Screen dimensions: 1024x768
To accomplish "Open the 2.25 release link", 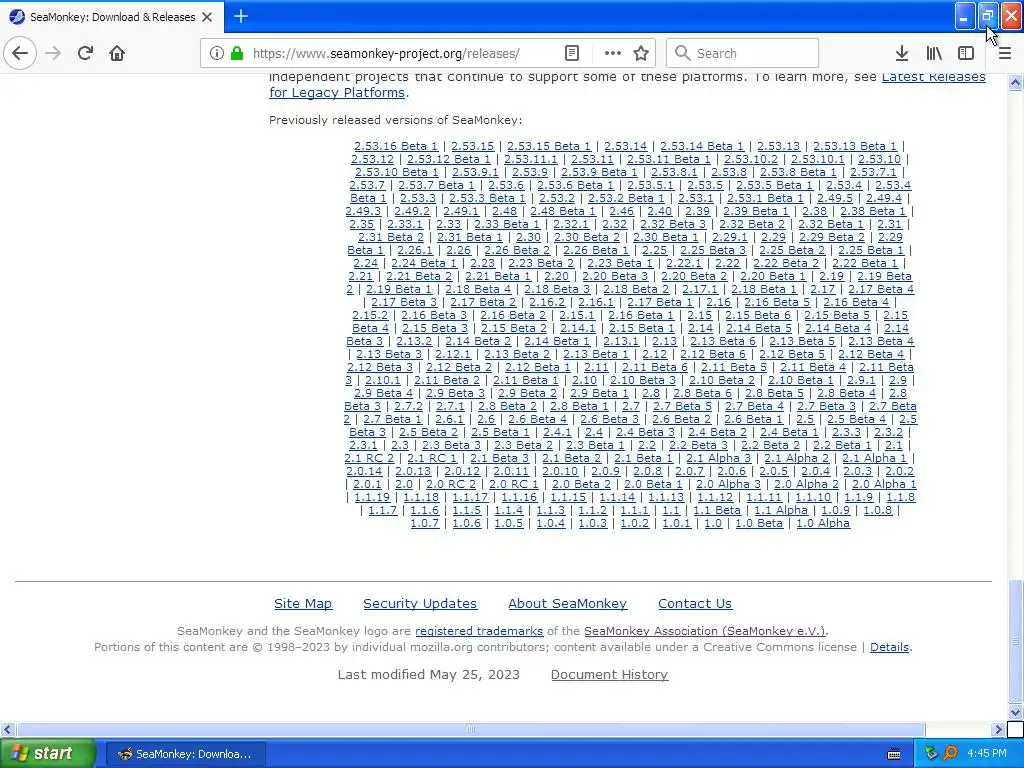I will (x=654, y=250).
